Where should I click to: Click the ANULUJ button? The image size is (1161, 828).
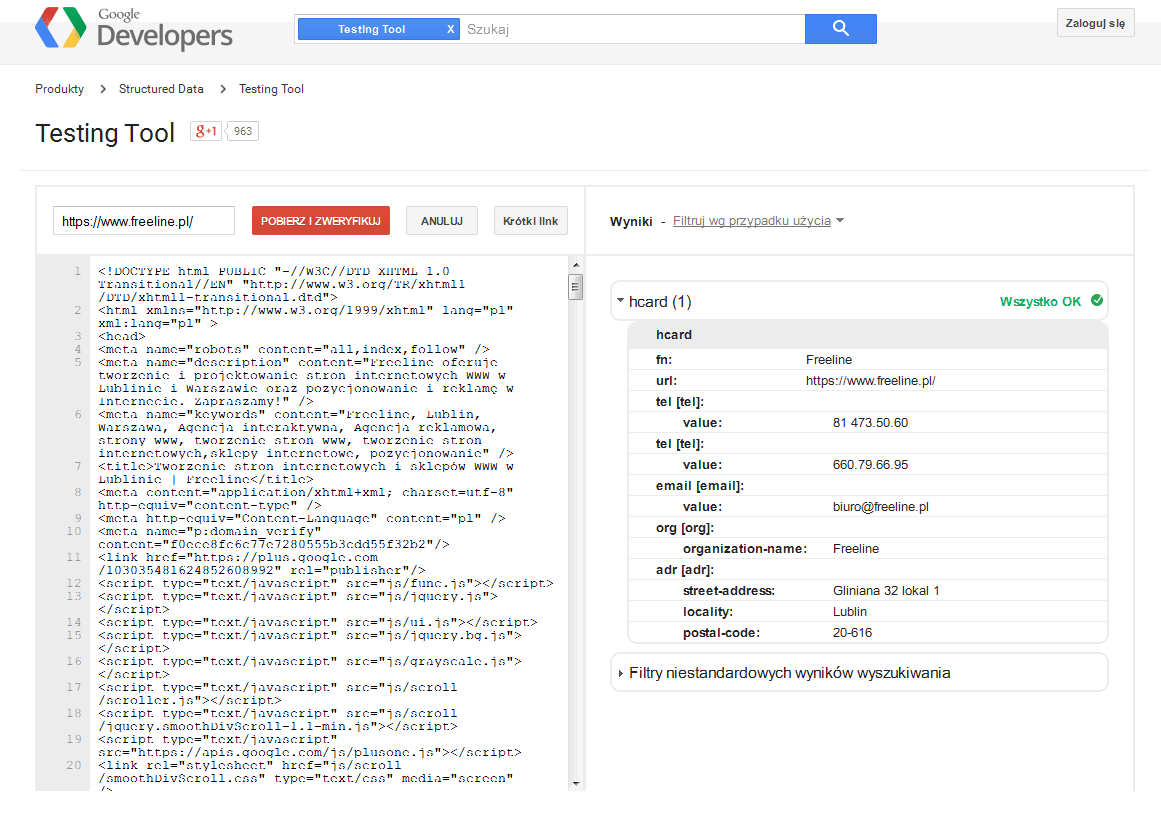[442, 221]
